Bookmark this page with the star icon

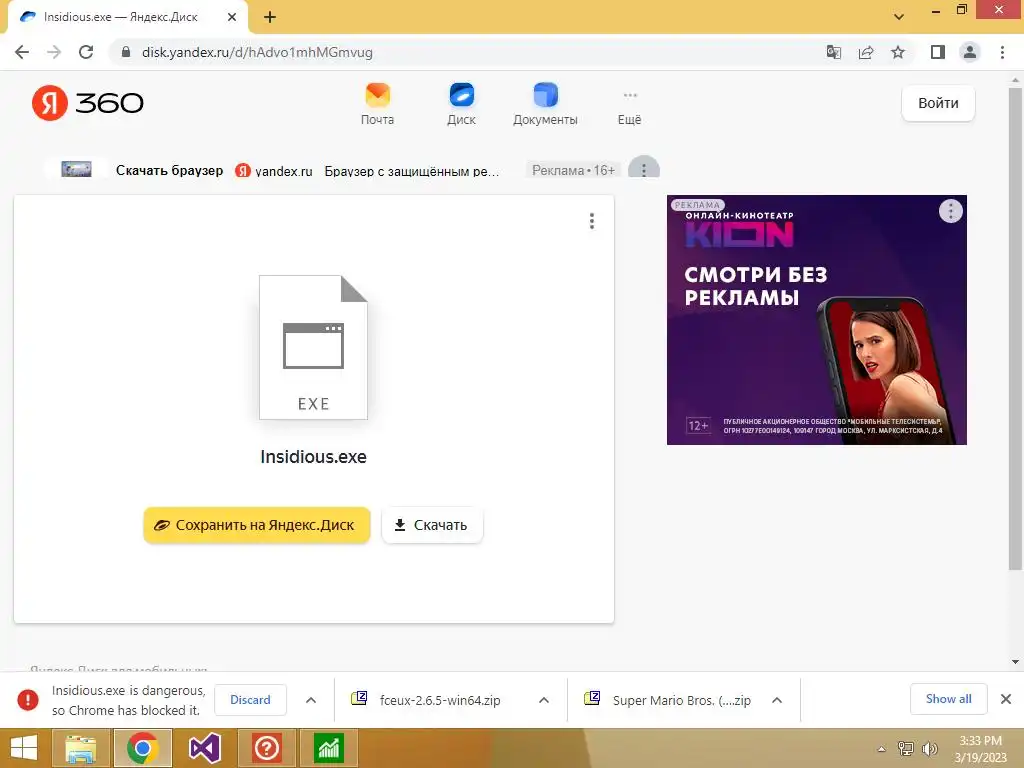898,52
